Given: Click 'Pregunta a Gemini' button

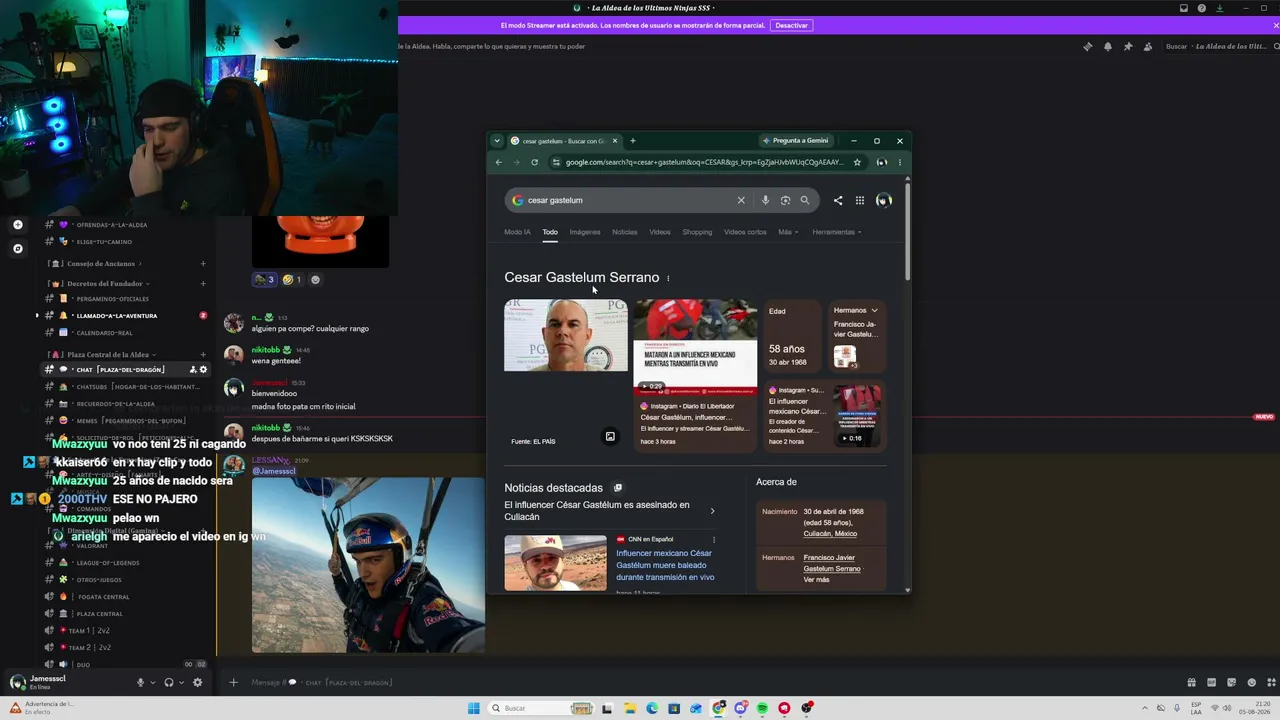Looking at the screenshot, I should [x=795, y=141].
